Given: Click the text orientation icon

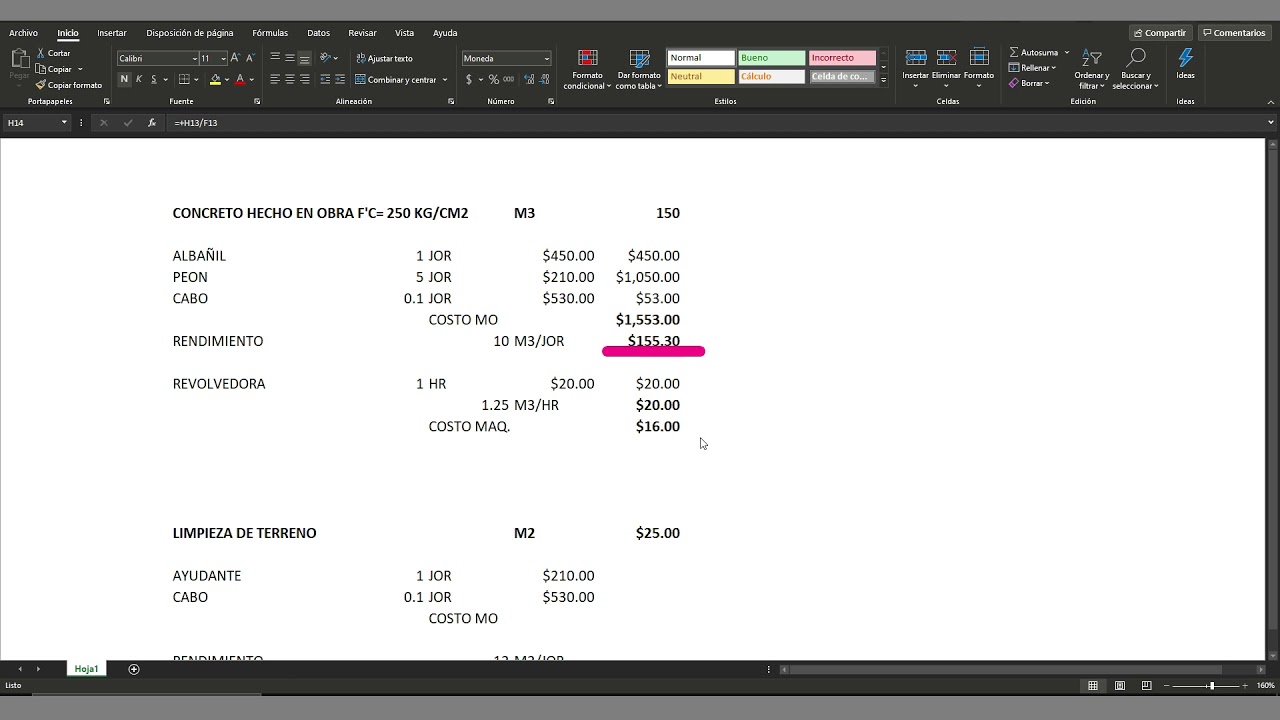Looking at the screenshot, I should pyautogui.click(x=326, y=58).
